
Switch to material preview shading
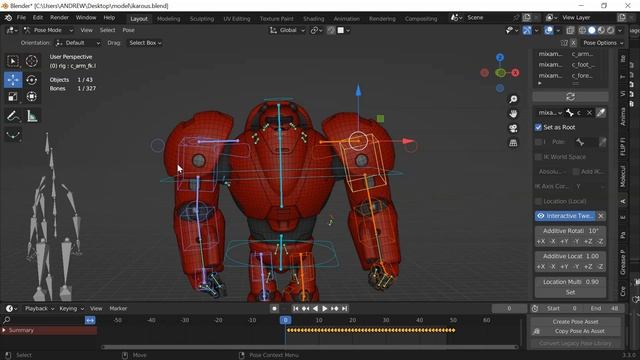pos(601,30)
